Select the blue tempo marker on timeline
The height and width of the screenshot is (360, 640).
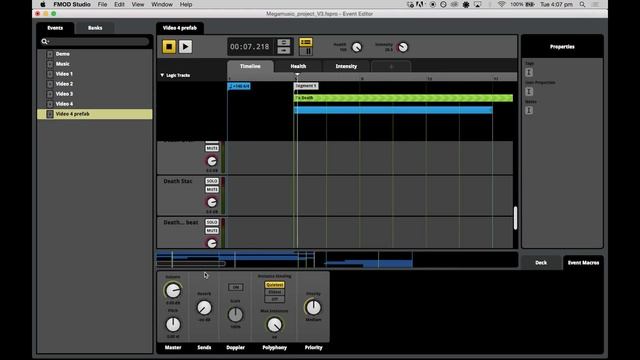(x=239, y=86)
